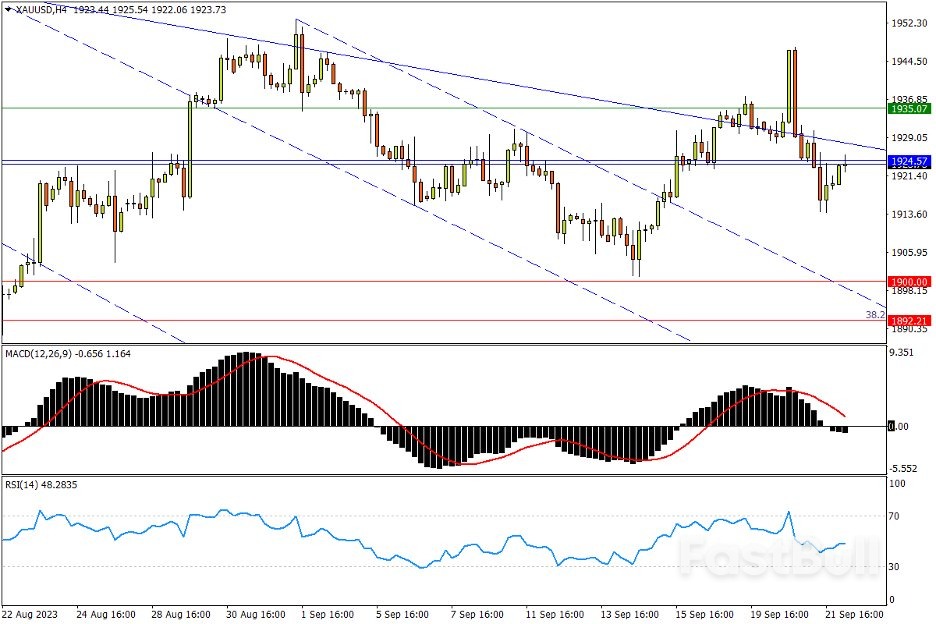The width and height of the screenshot is (936, 624).
Task: Click the 38.2 Fibonacci level label
Action: (874, 314)
